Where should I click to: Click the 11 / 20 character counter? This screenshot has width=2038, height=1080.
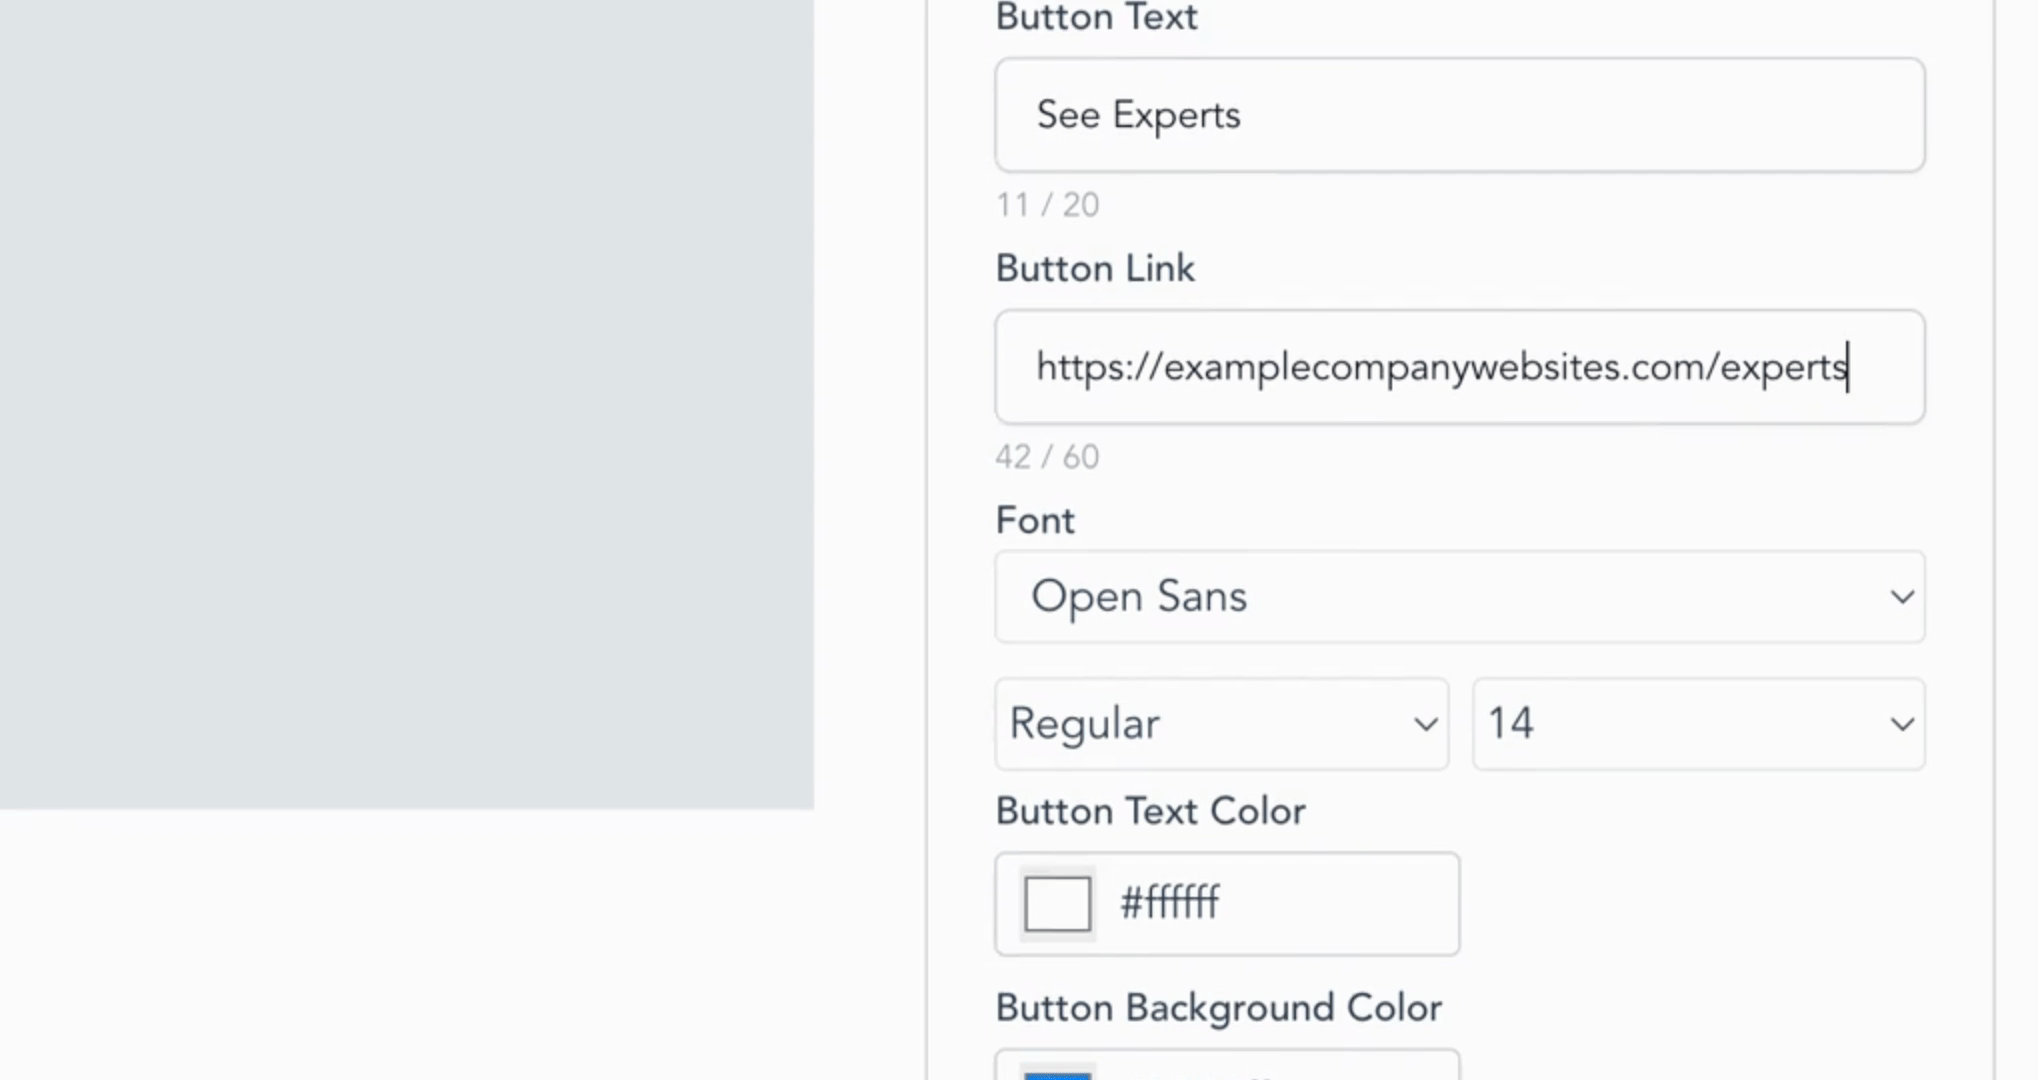1047,205
